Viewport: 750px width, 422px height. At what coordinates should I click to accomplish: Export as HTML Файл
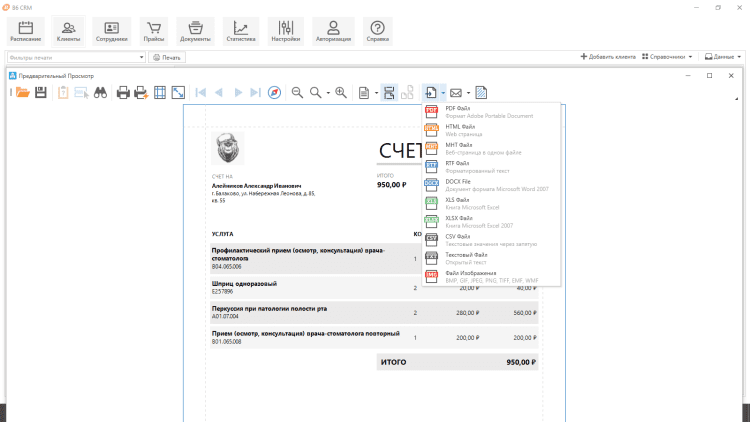491,130
